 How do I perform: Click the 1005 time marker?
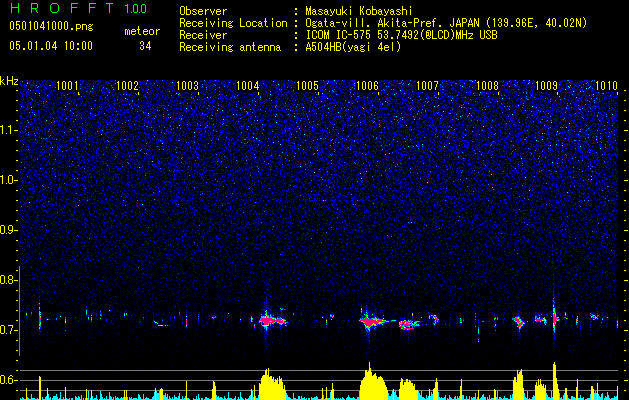(307, 85)
